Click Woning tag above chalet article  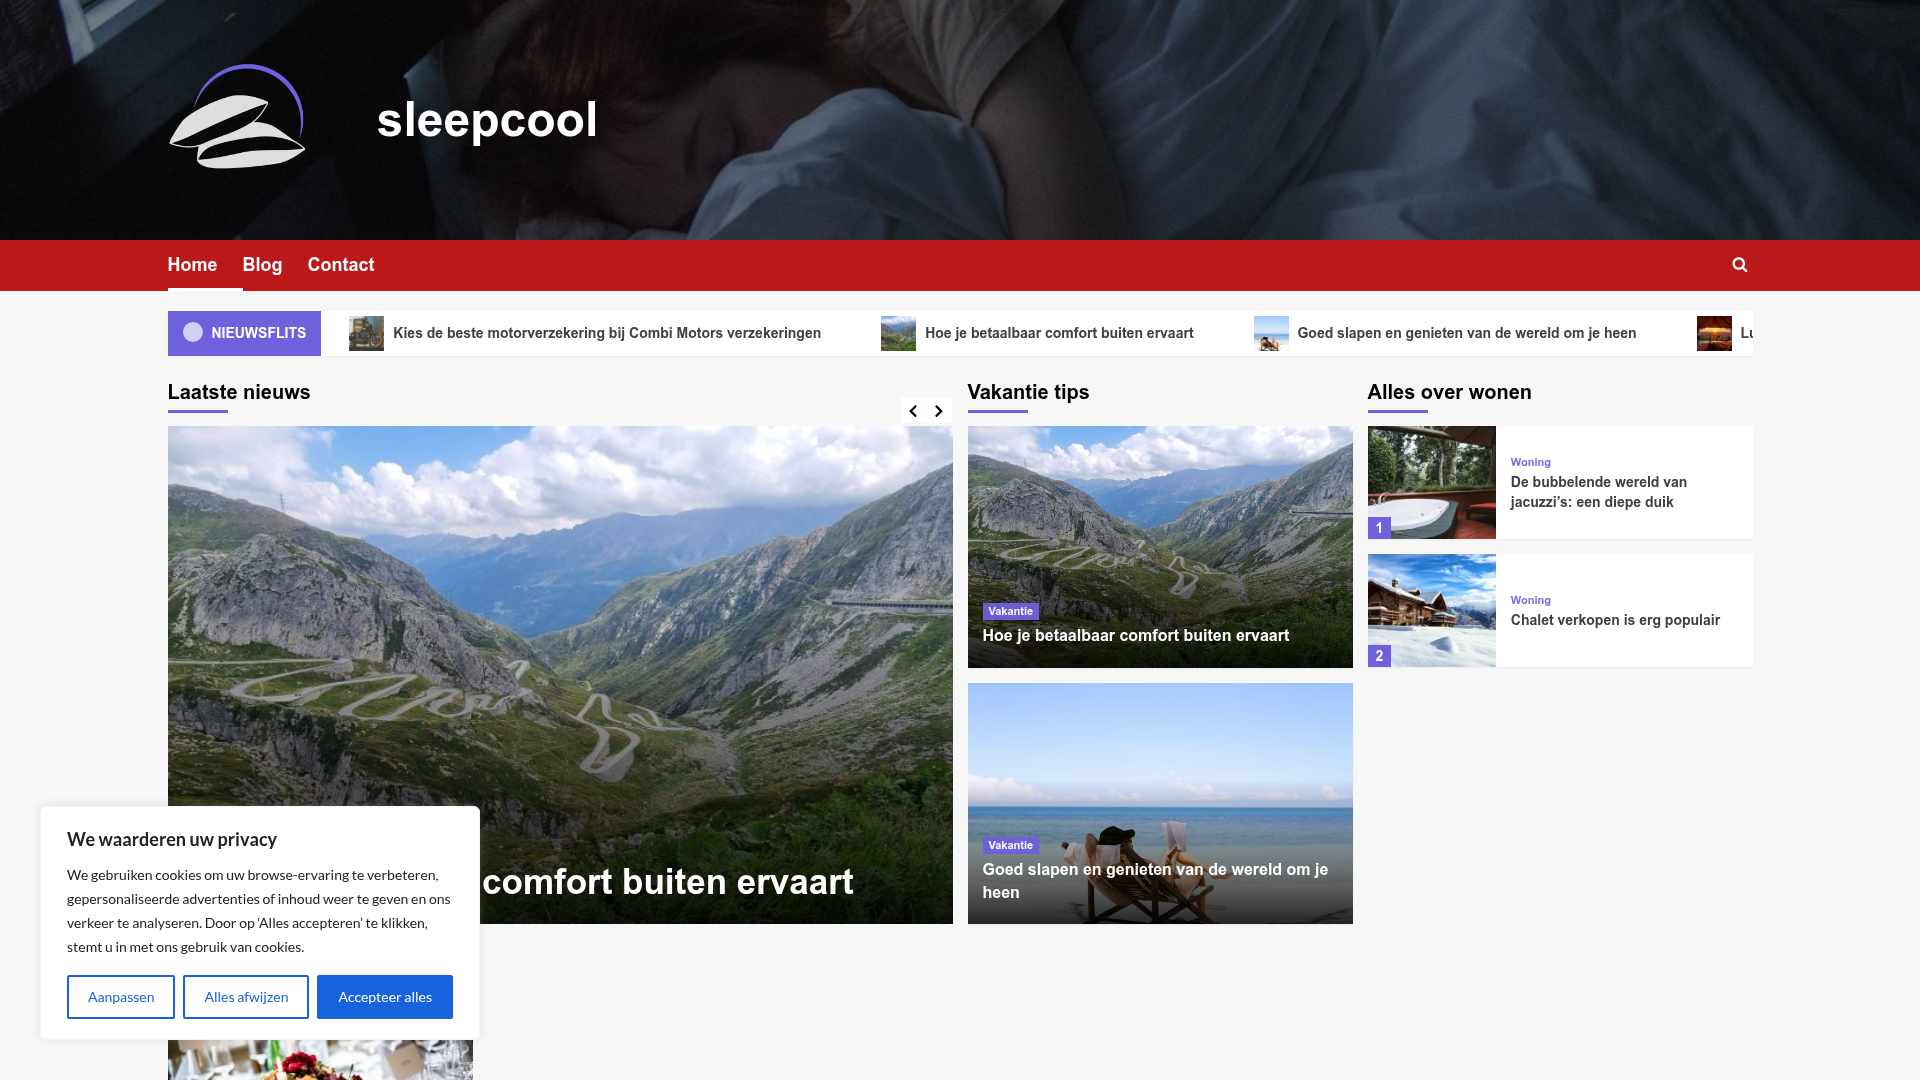click(x=1531, y=600)
